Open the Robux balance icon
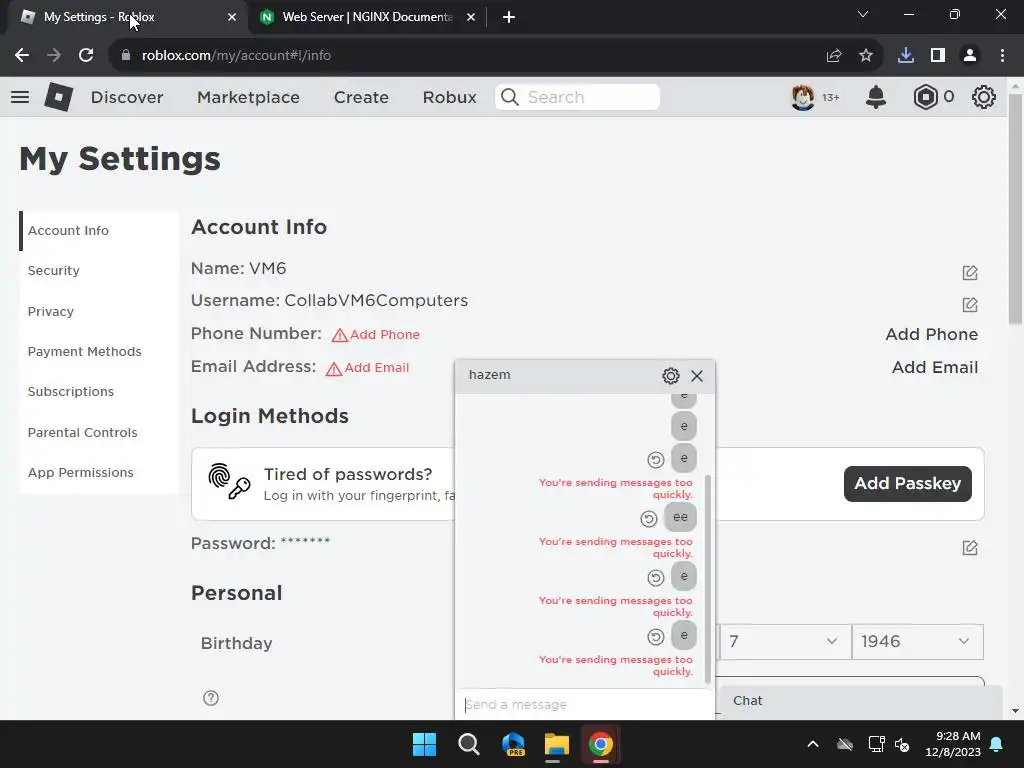Image resolution: width=1024 pixels, height=768 pixels. (x=925, y=97)
